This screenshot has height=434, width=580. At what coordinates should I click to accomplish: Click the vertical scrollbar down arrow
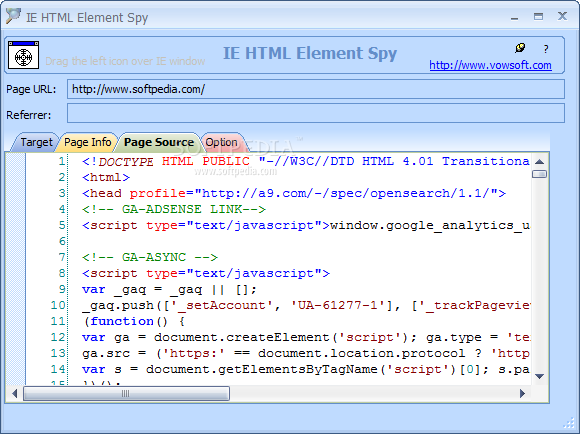[x=539, y=376]
